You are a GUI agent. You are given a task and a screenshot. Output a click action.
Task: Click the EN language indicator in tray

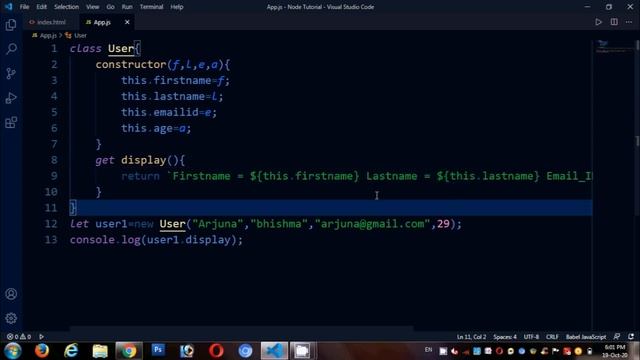(x=428, y=350)
